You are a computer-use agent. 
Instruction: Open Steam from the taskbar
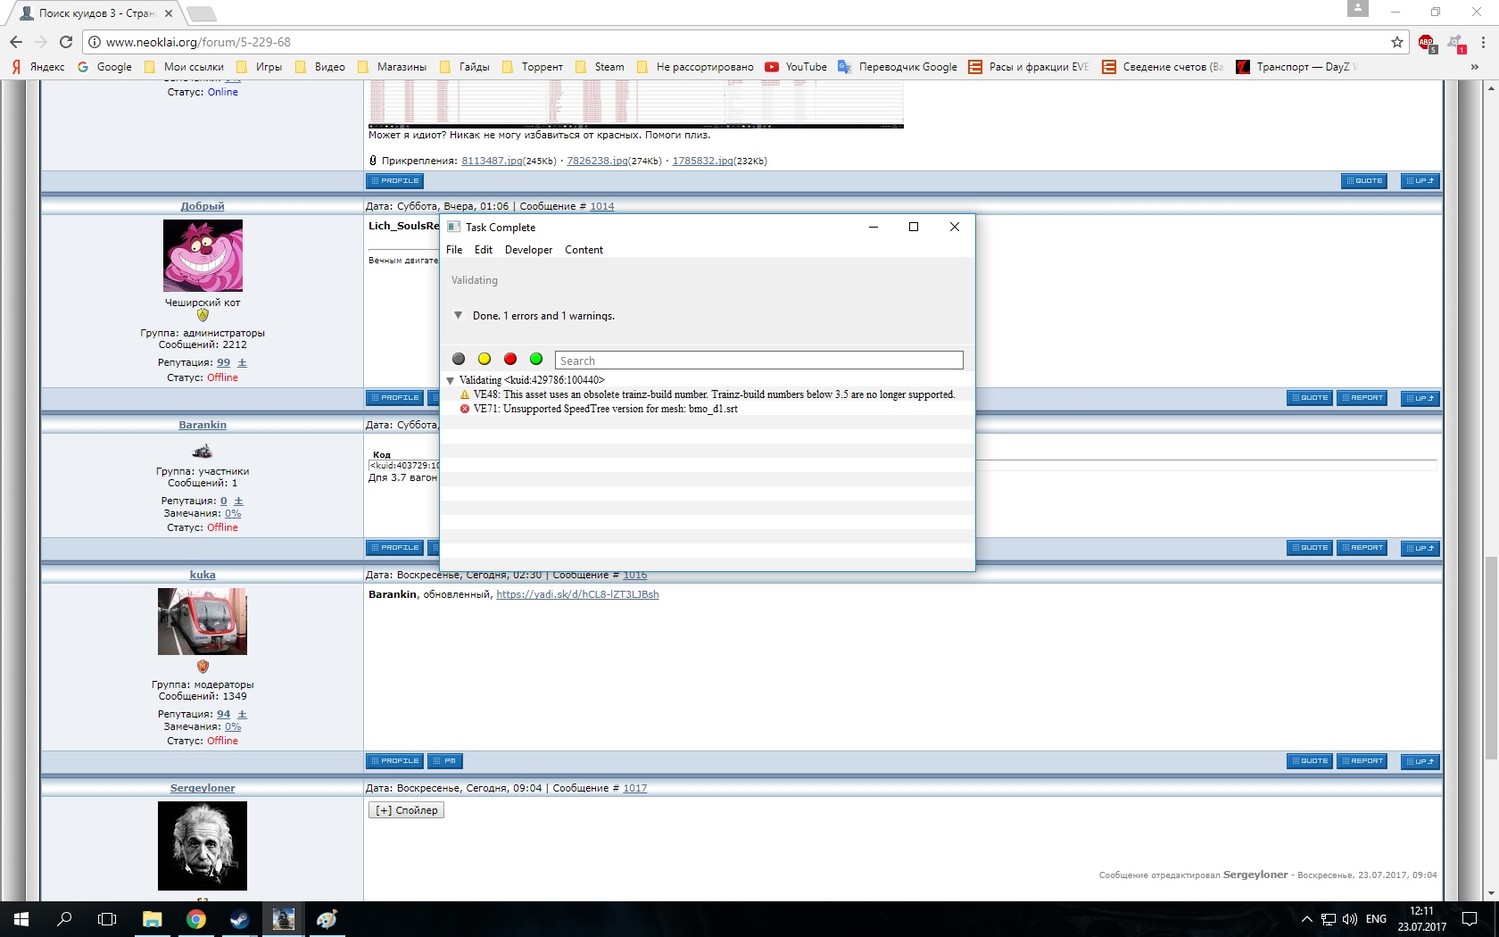click(240, 919)
